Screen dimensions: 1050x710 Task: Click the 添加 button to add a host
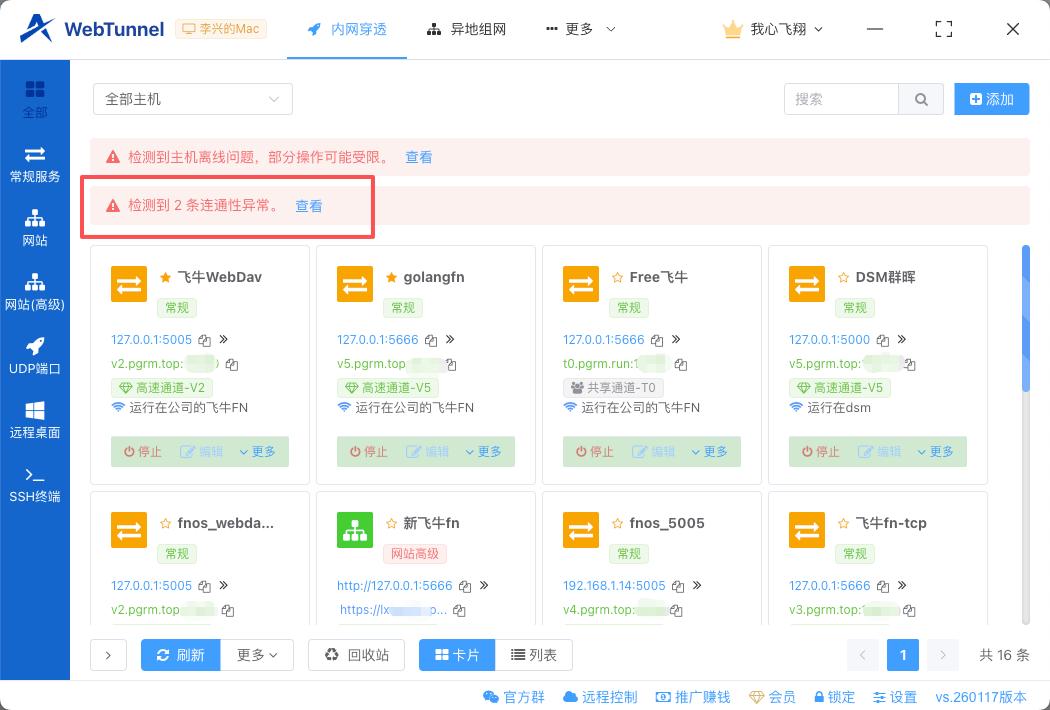(x=991, y=99)
